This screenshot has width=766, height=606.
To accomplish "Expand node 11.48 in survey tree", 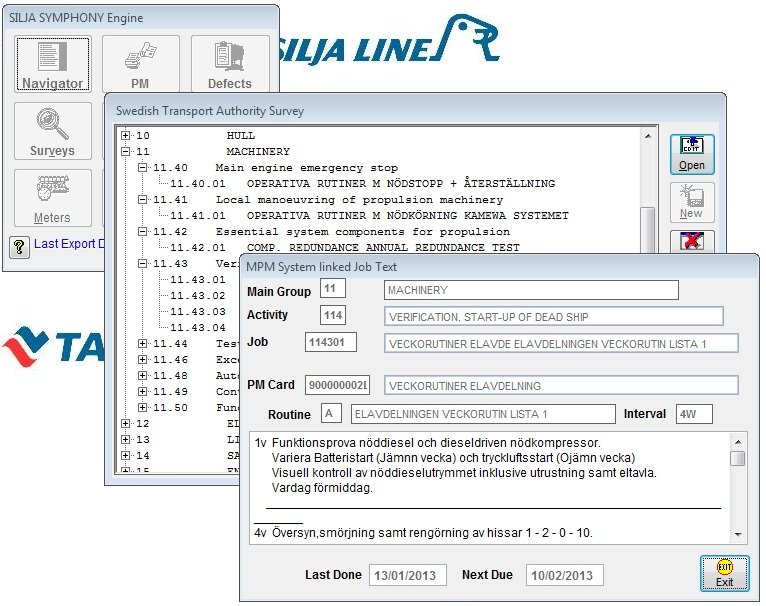I will pos(143,375).
